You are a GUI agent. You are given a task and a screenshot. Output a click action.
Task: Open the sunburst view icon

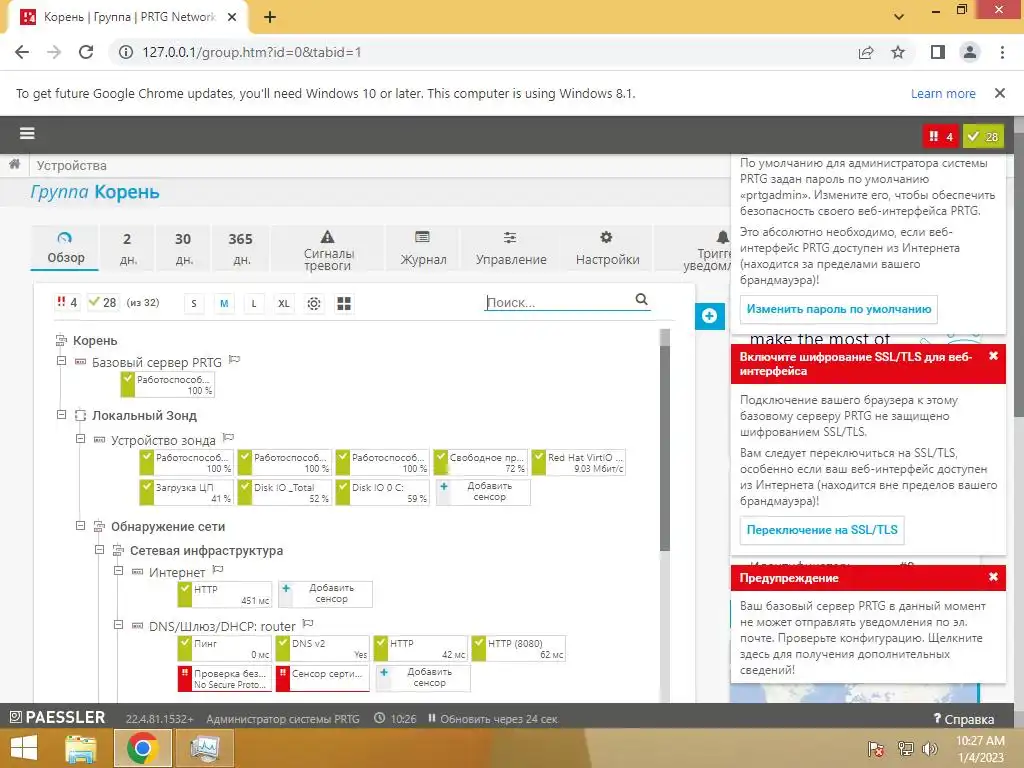coord(314,304)
